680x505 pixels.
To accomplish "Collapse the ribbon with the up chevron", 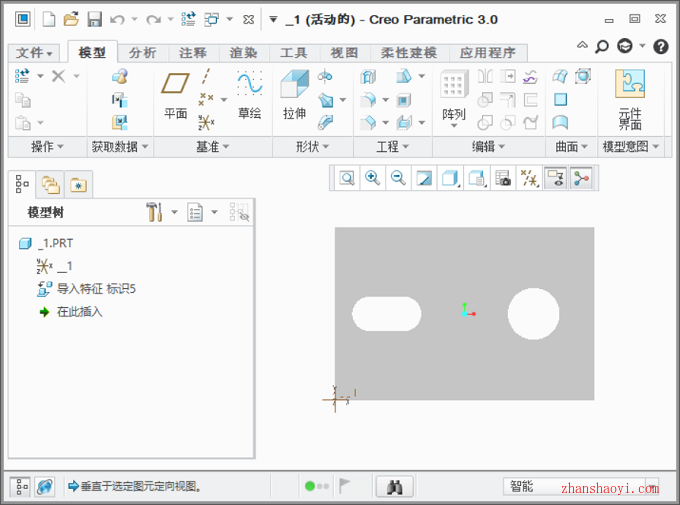I will [582, 45].
